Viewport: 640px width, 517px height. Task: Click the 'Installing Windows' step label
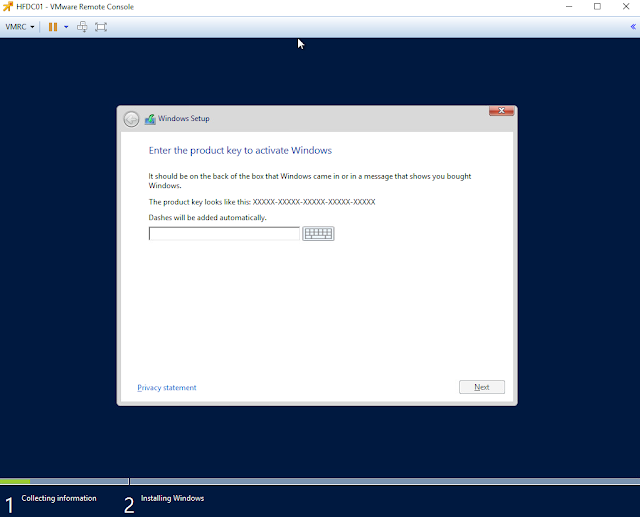[x=172, y=498]
